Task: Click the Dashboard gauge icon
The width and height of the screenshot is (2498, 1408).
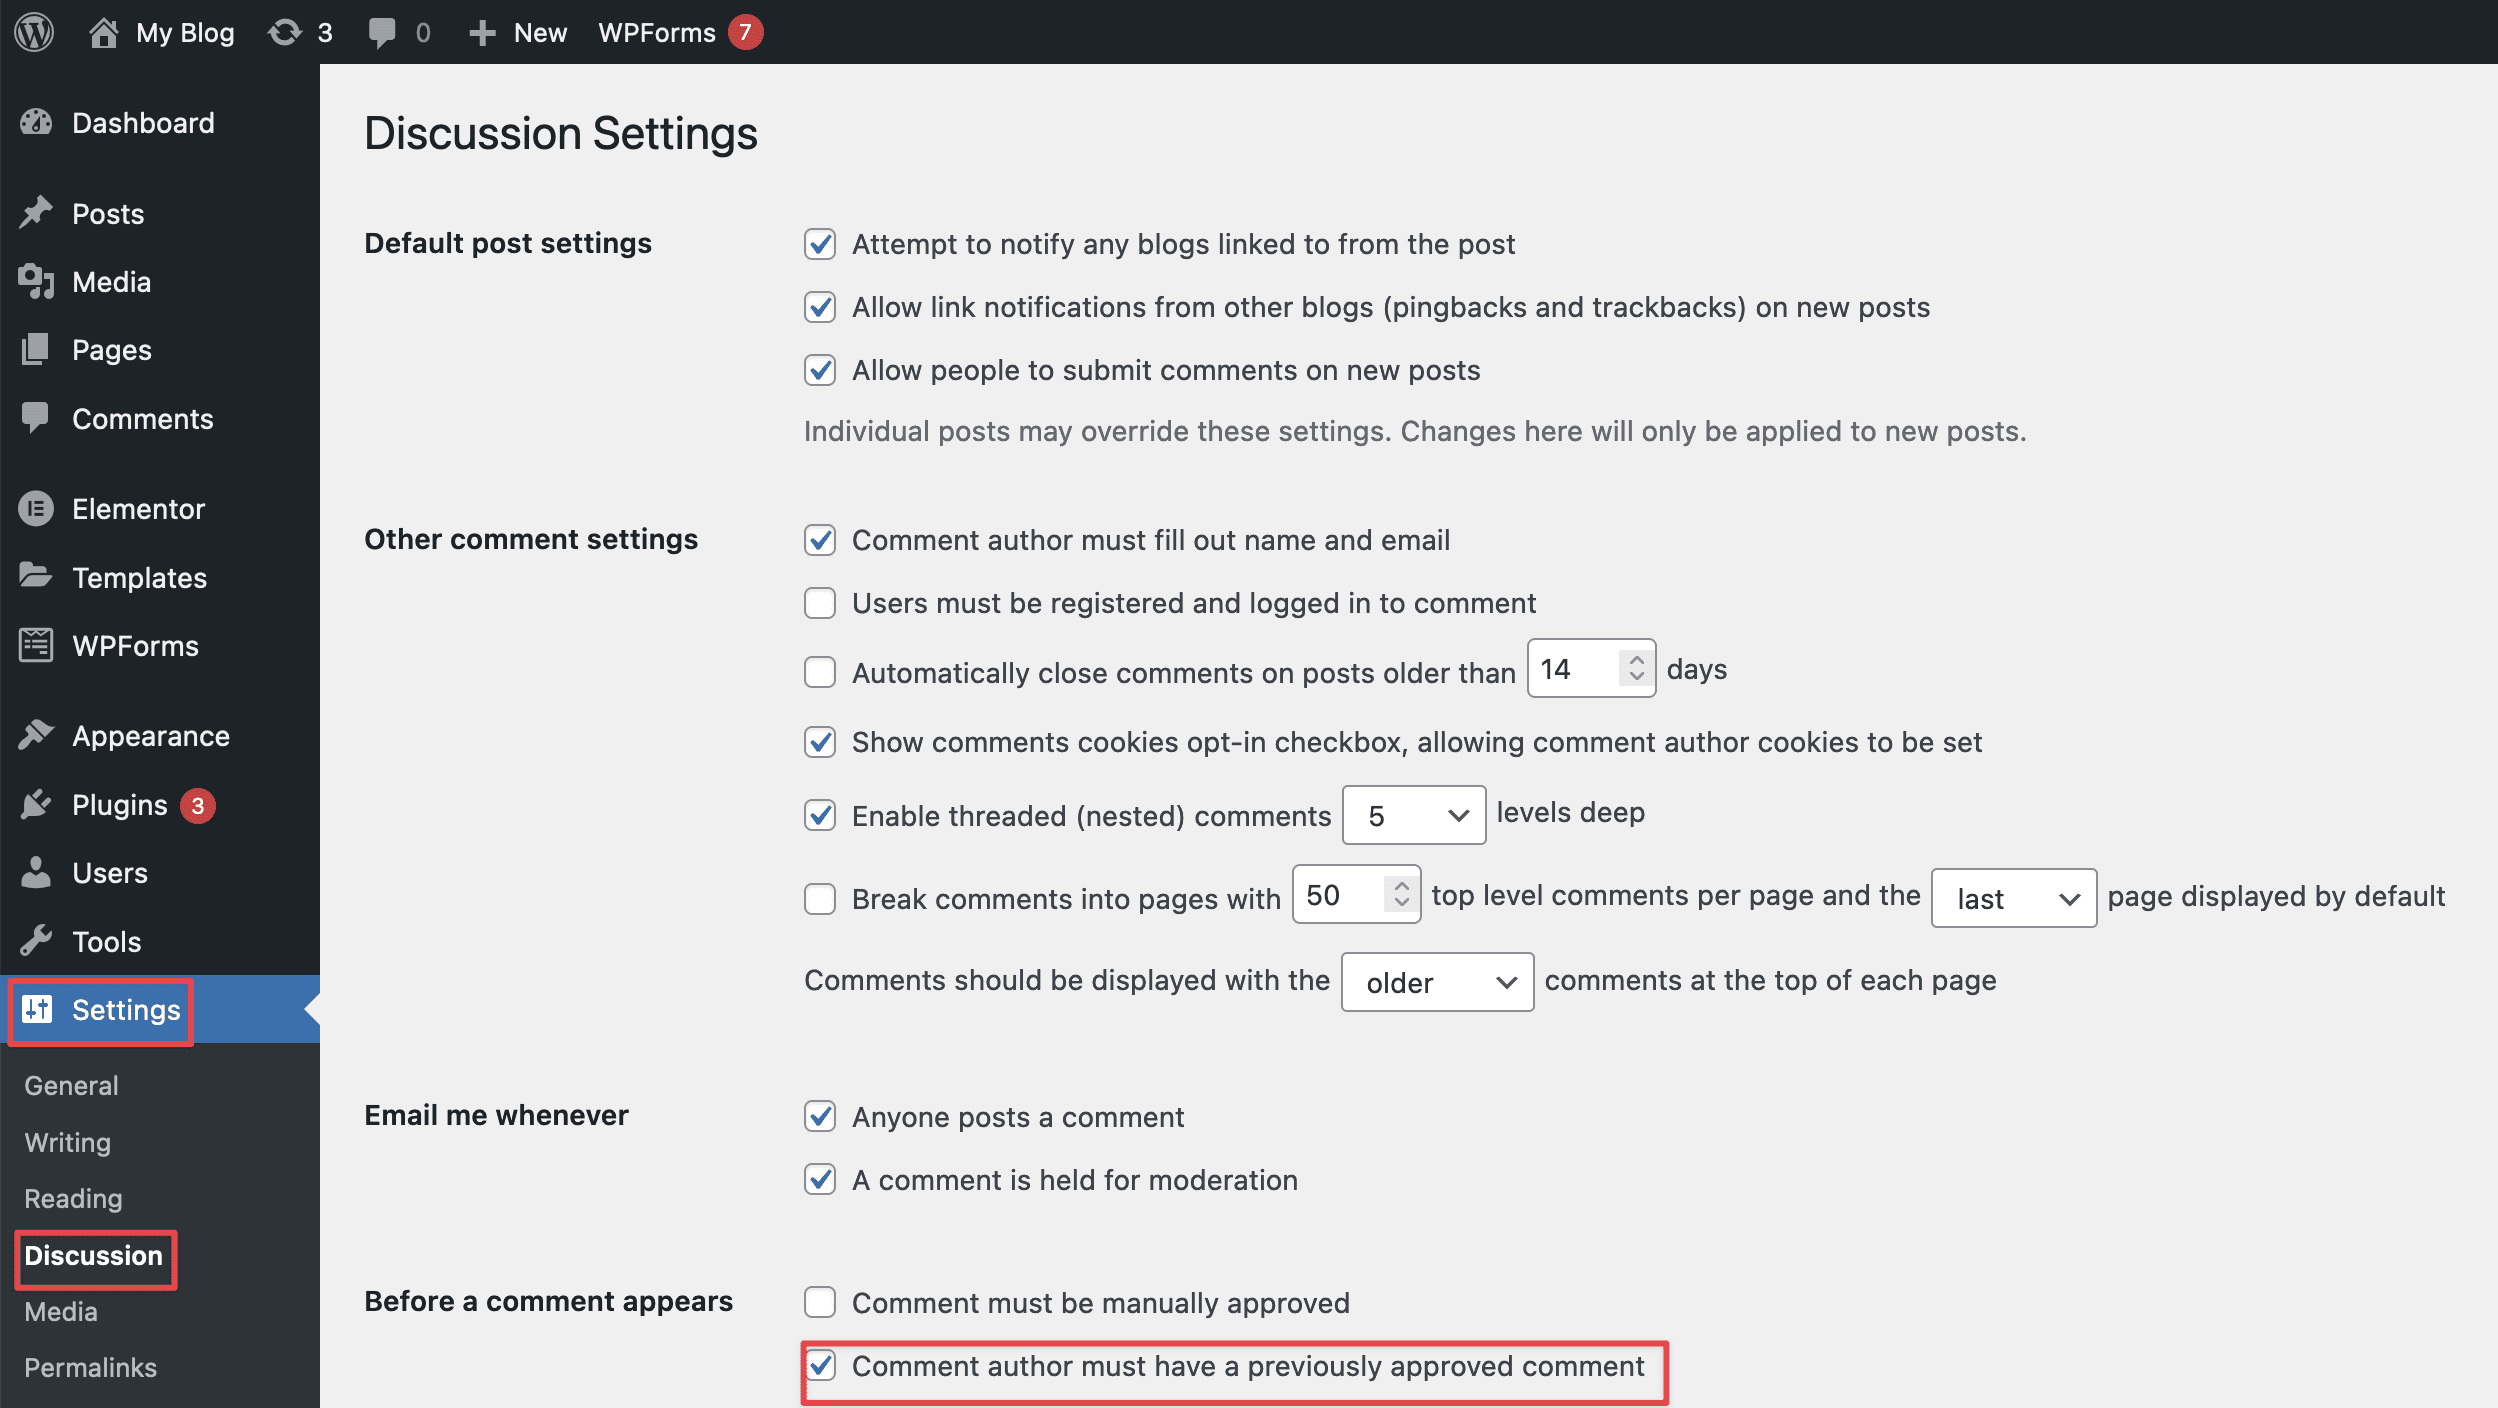Action: 36,123
